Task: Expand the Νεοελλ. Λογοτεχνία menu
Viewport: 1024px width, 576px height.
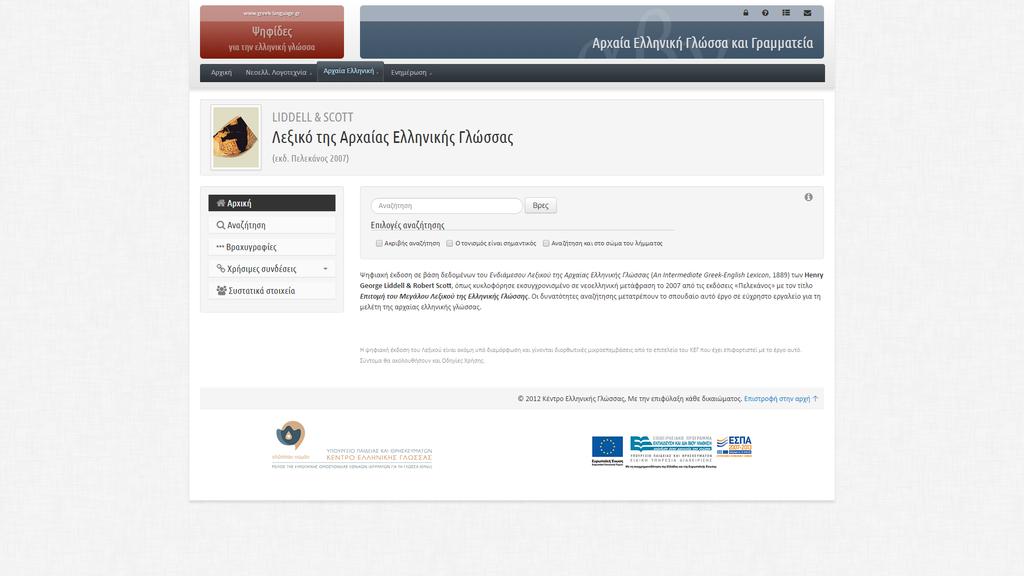Action: point(278,72)
